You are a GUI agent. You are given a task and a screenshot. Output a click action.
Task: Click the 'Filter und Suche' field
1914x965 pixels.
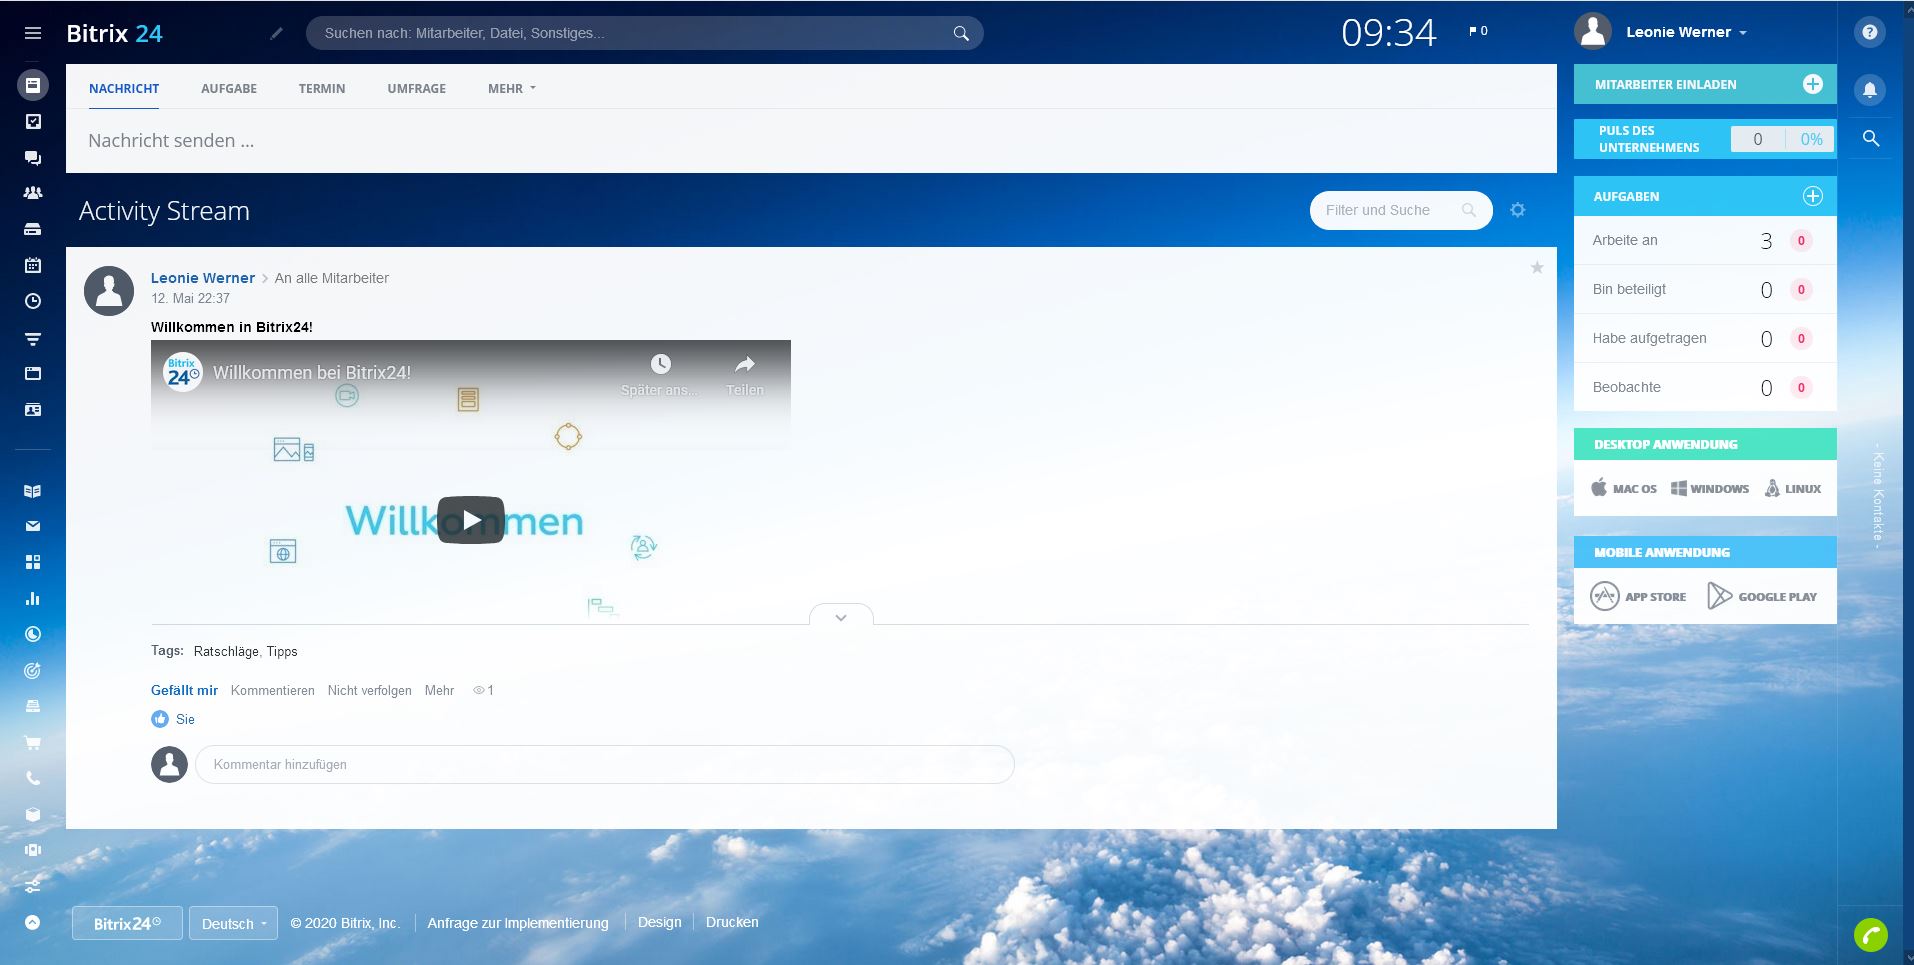(x=1401, y=210)
